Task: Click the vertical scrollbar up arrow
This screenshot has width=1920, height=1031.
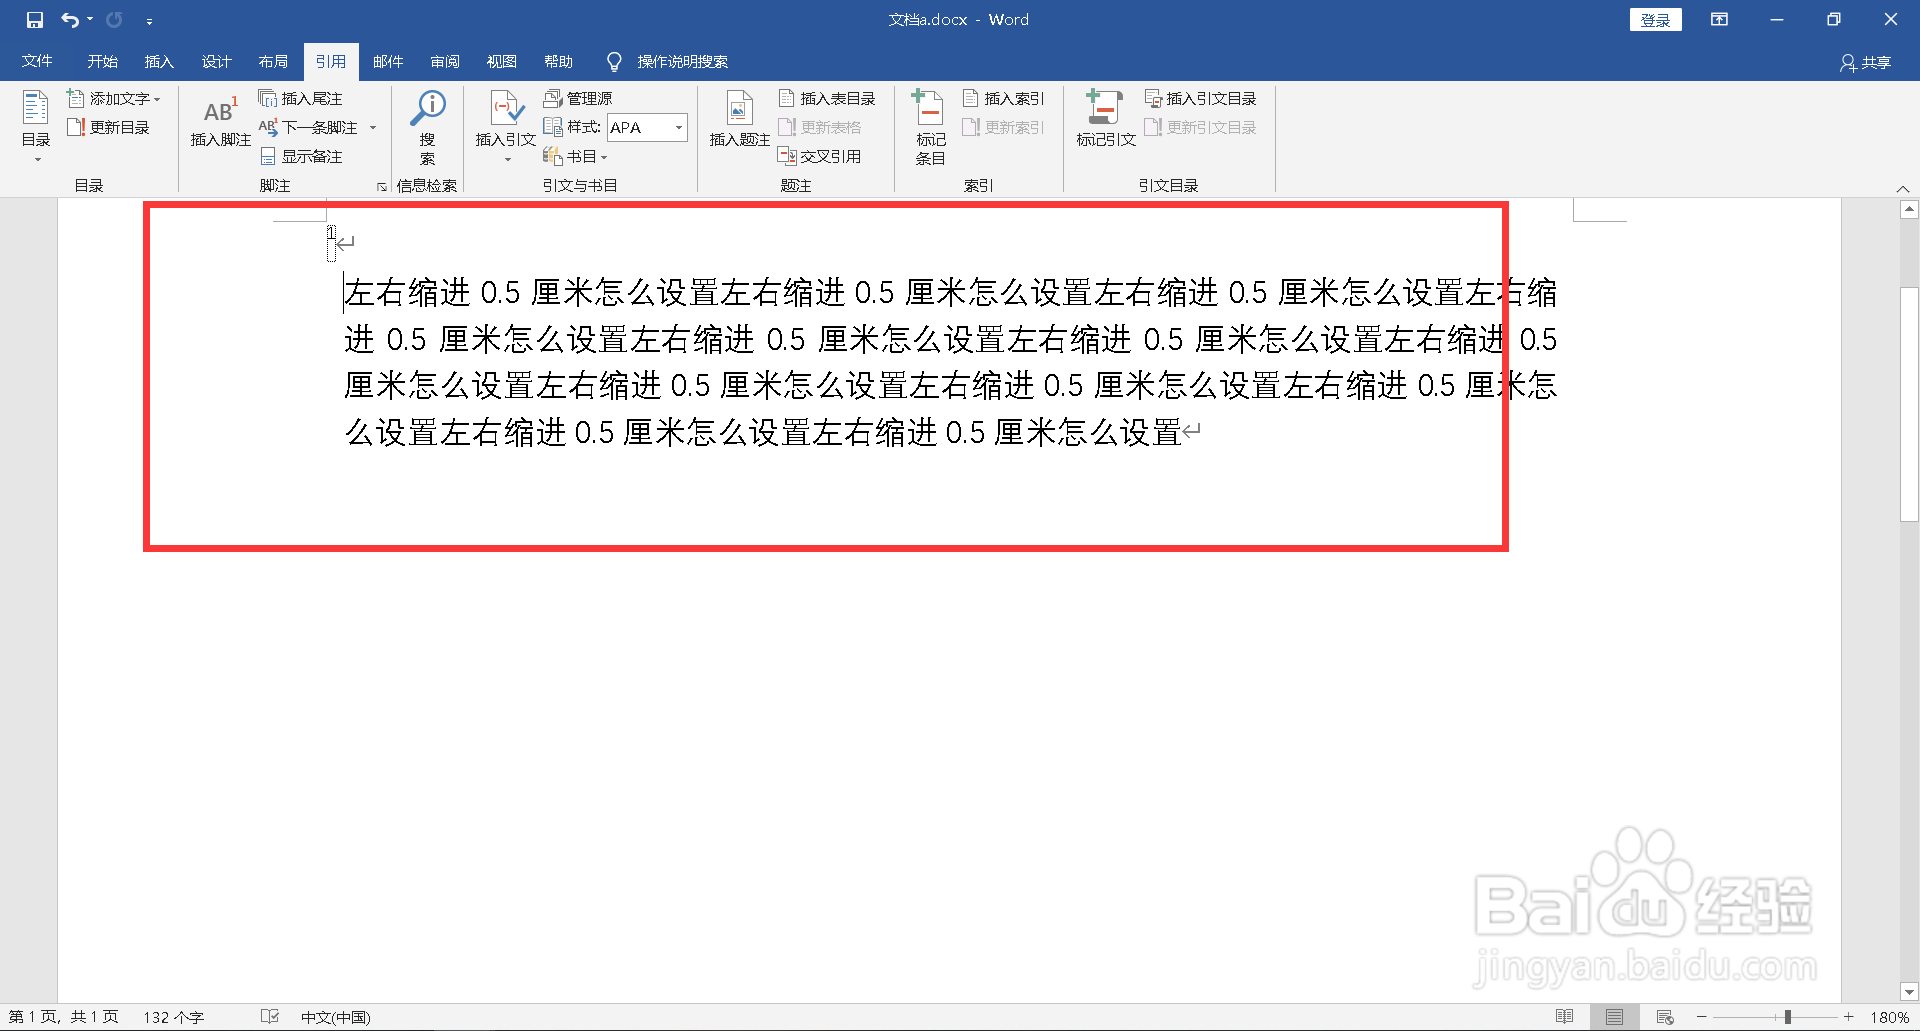Action: pos(1909,209)
